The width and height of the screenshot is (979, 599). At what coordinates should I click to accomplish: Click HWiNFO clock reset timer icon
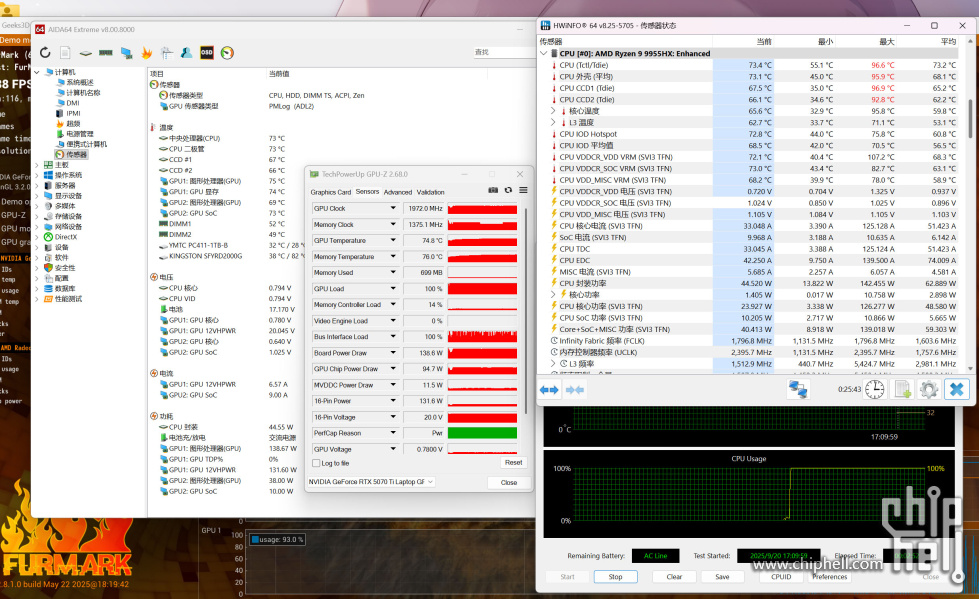pos(875,389)
